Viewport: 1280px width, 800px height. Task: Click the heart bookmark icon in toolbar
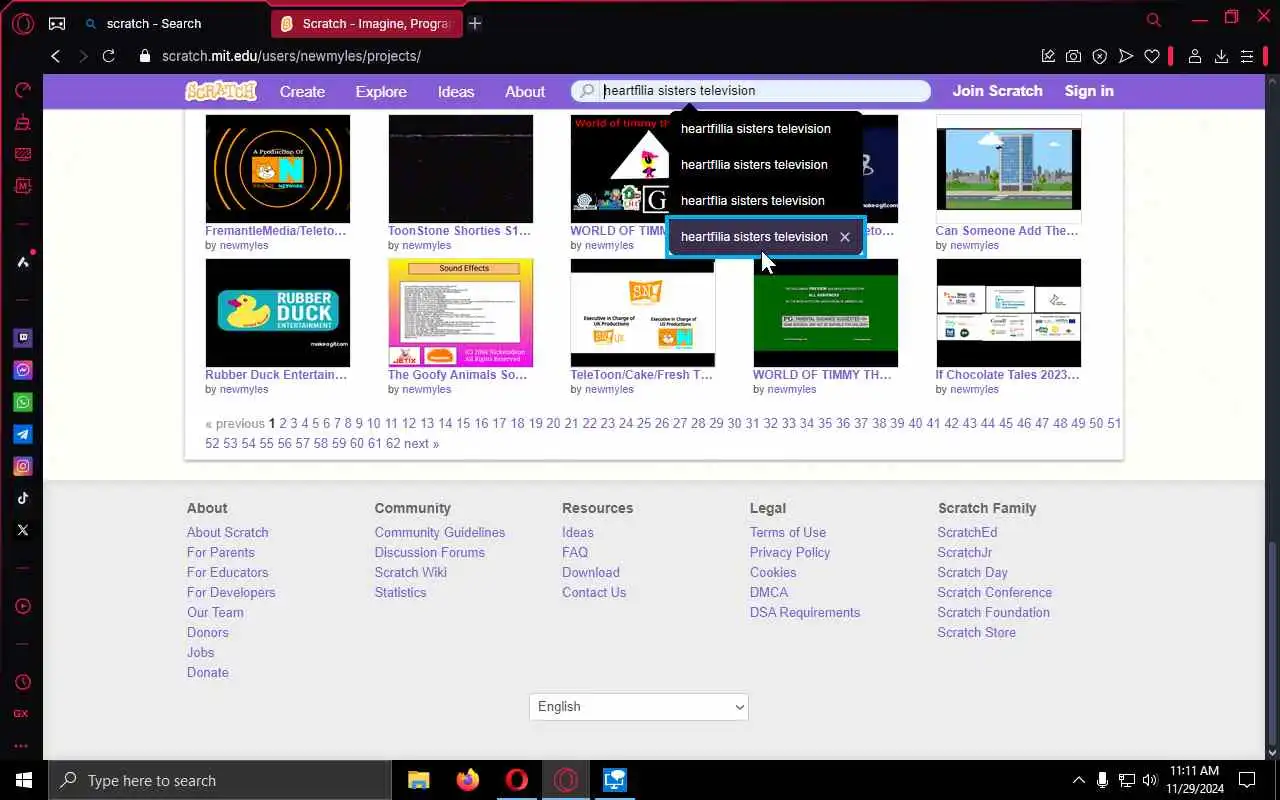(1152, 57)
